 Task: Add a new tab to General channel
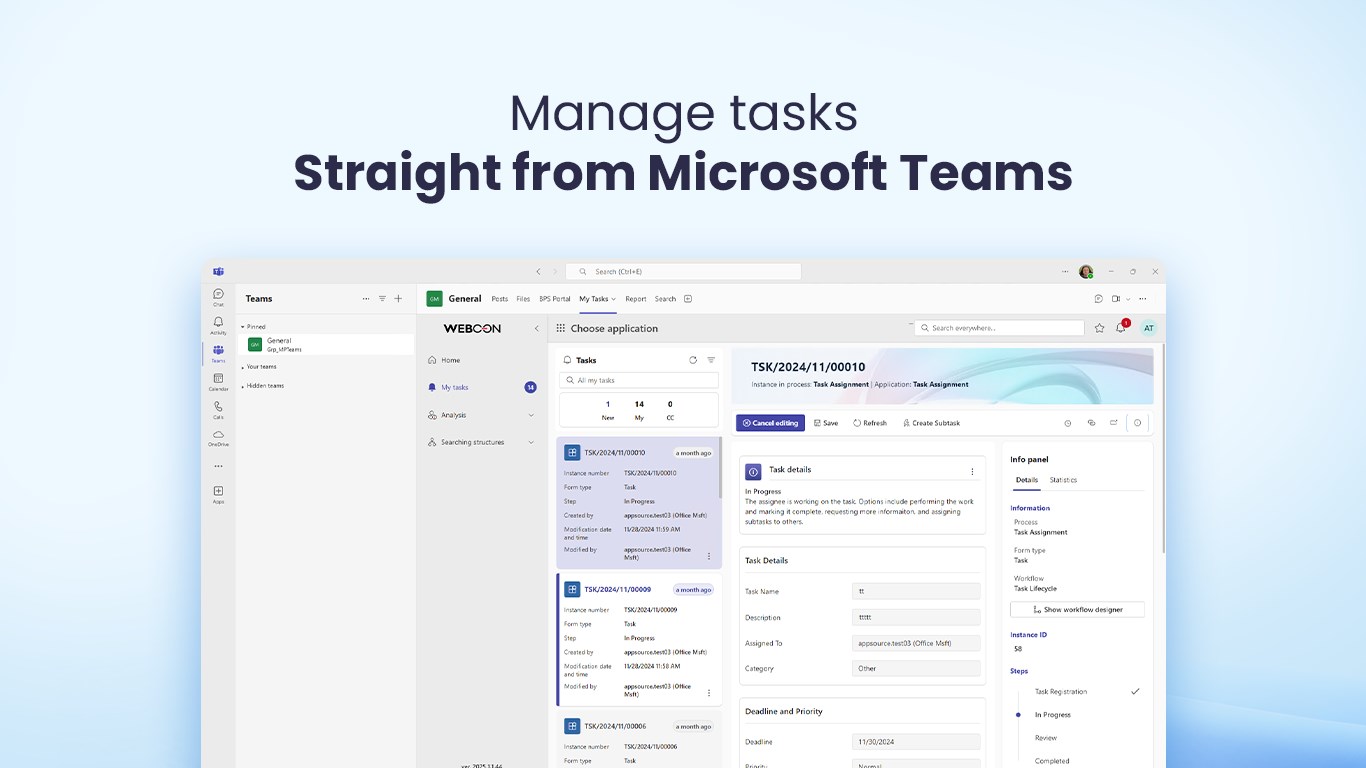tap(688, 298)
